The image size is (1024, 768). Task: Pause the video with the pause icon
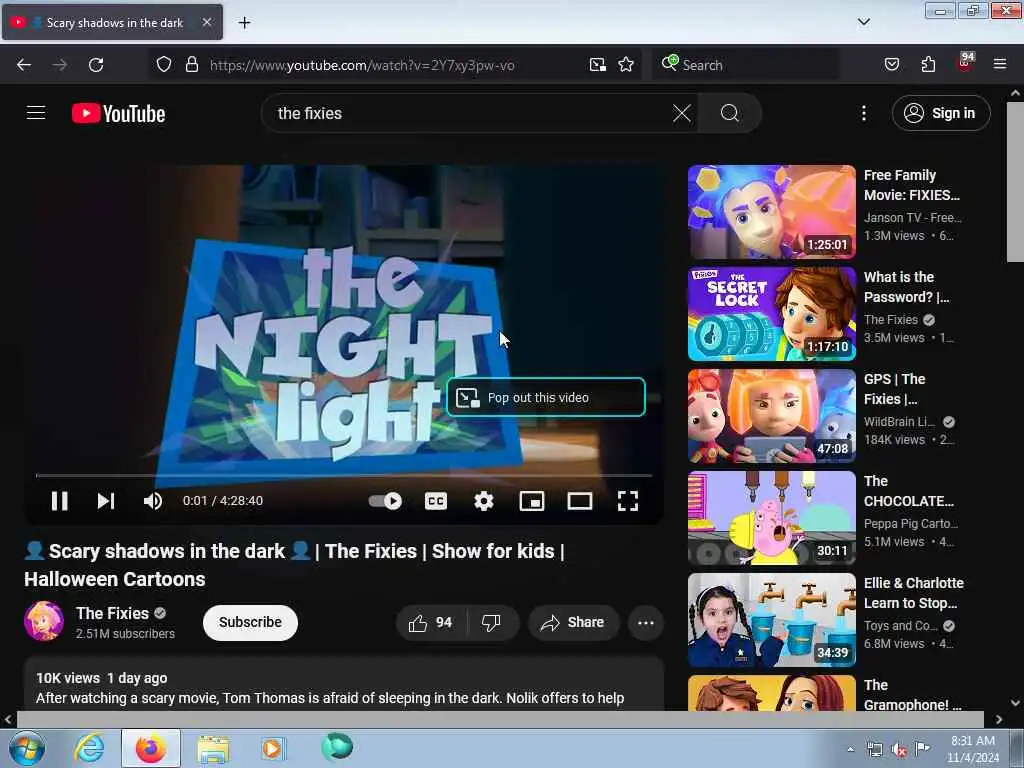(59, 501)
